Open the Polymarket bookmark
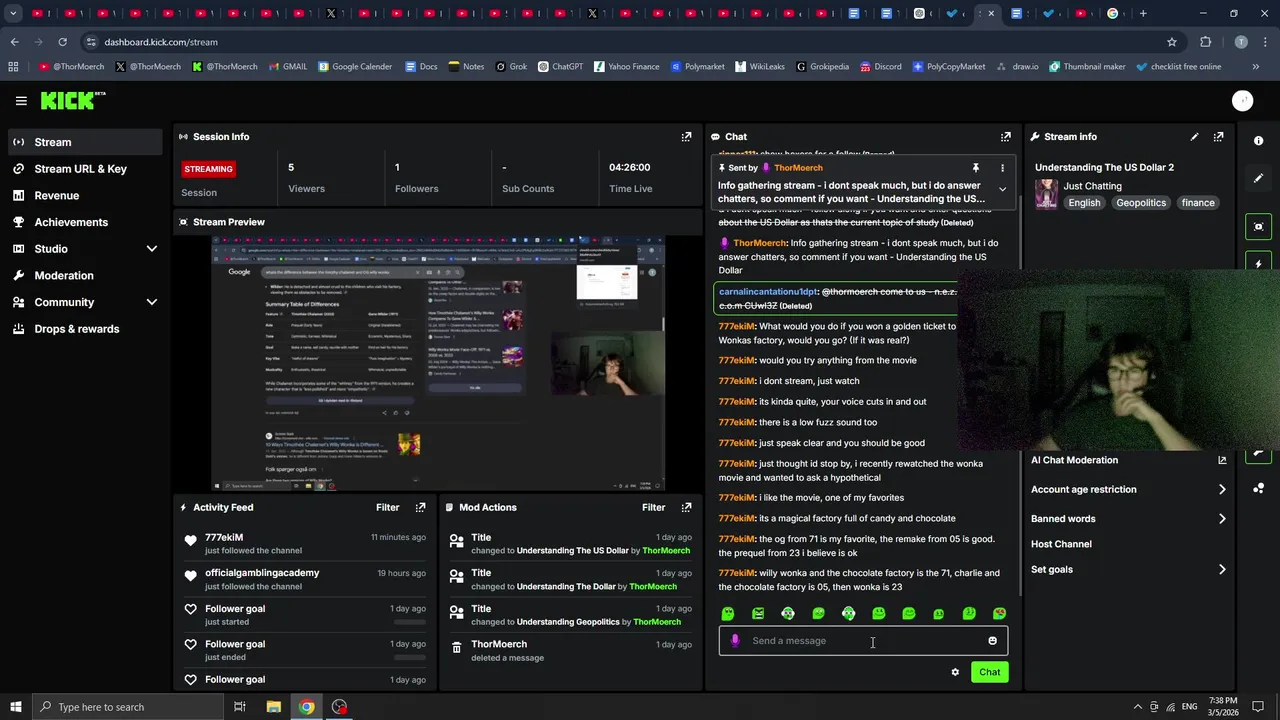 697,67
